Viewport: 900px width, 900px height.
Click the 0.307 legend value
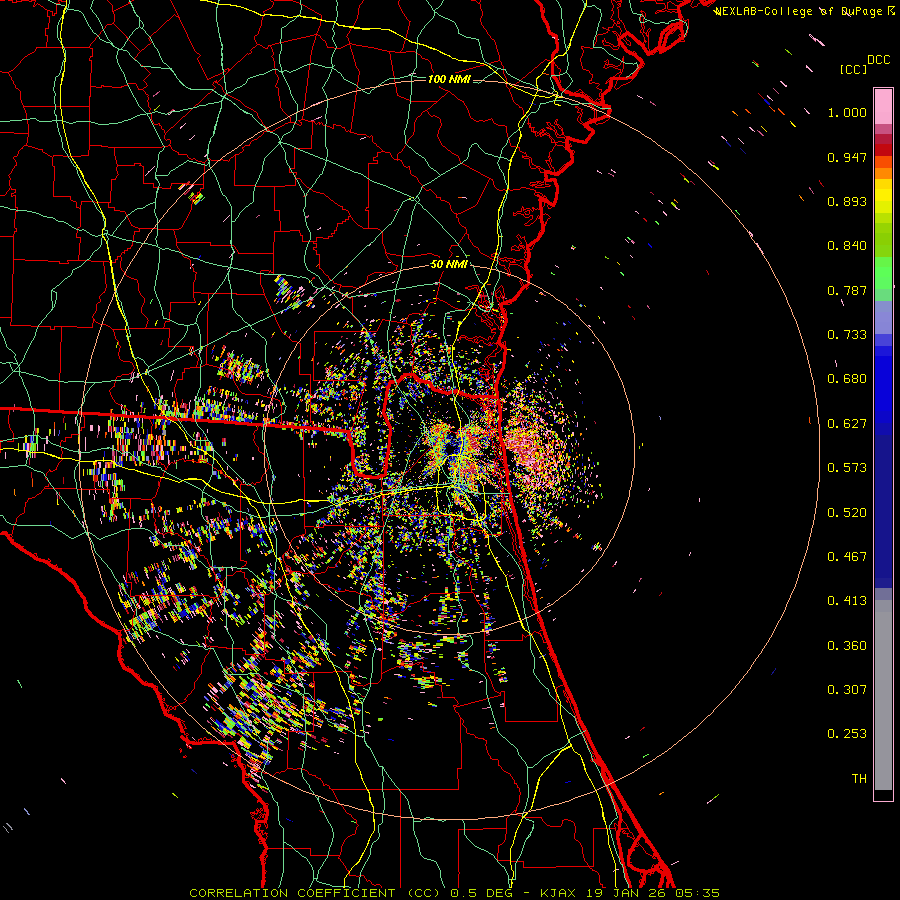click(847, 690)
